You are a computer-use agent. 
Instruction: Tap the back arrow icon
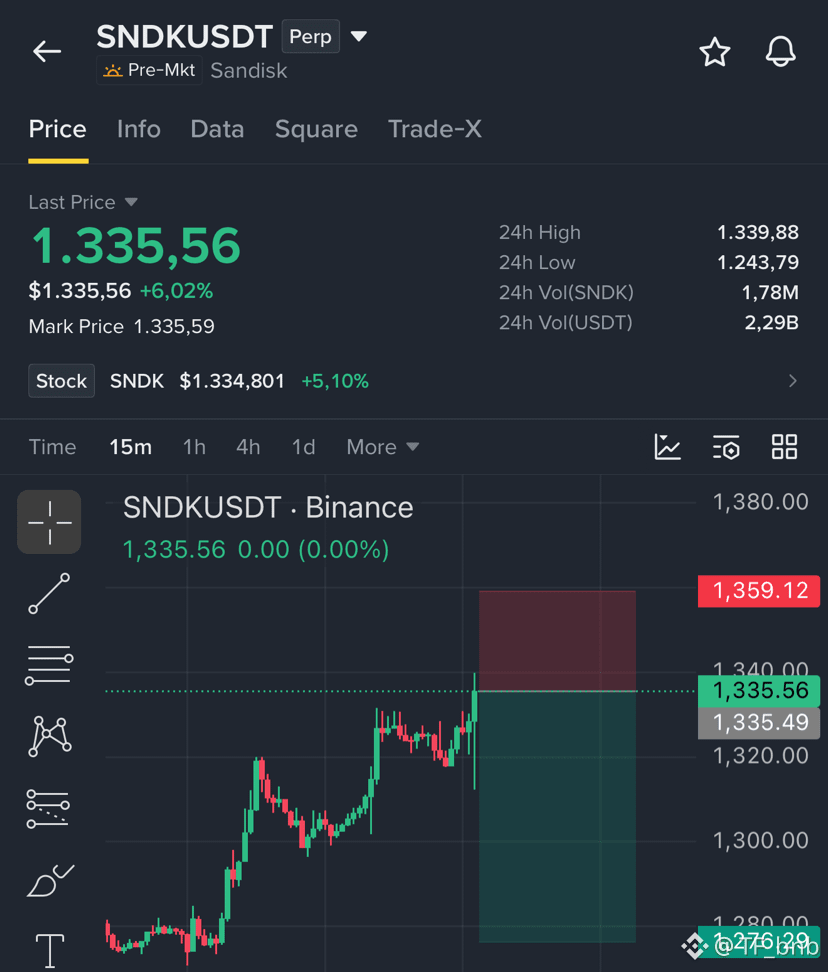[x=47, y=51]
